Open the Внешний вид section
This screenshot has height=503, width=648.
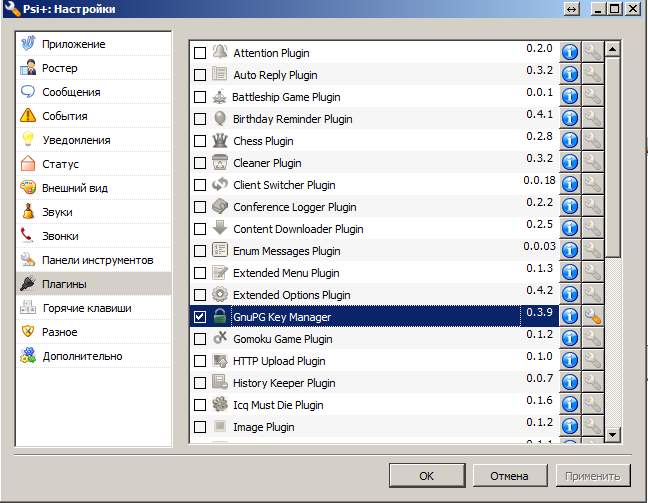tap(94, 188)
